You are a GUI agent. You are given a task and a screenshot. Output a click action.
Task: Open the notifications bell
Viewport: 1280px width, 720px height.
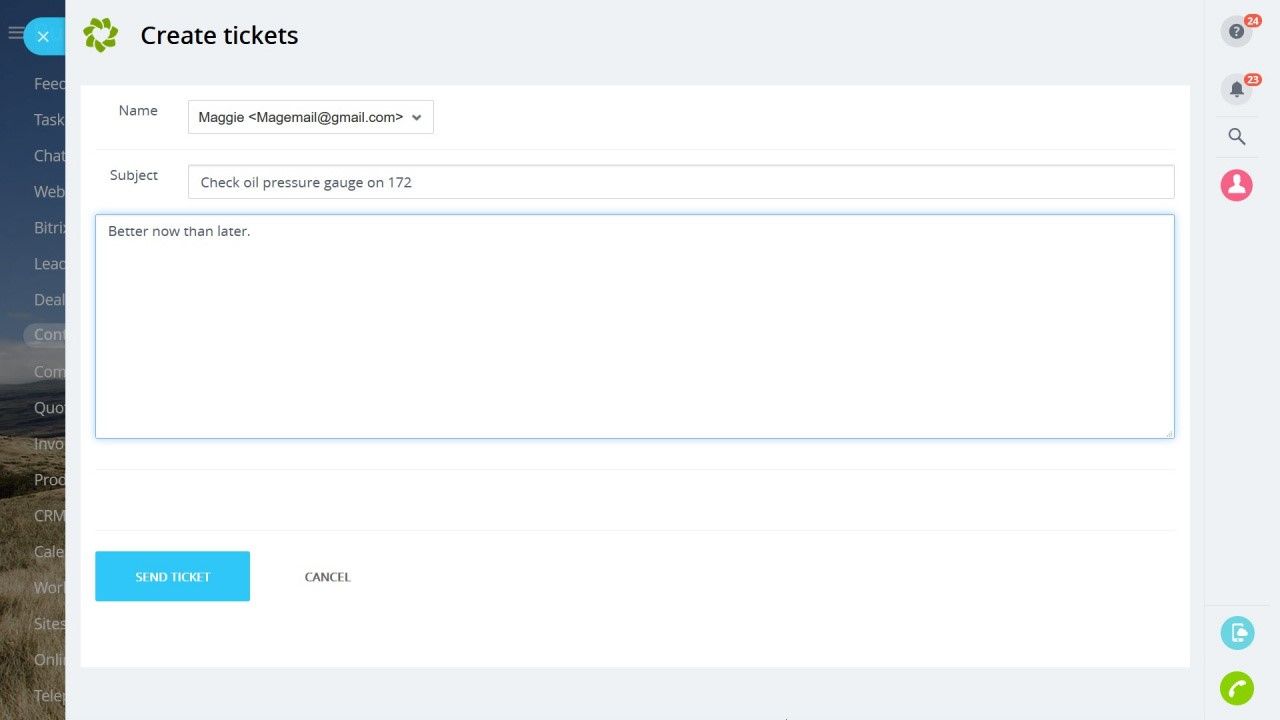coord(1237,90)
